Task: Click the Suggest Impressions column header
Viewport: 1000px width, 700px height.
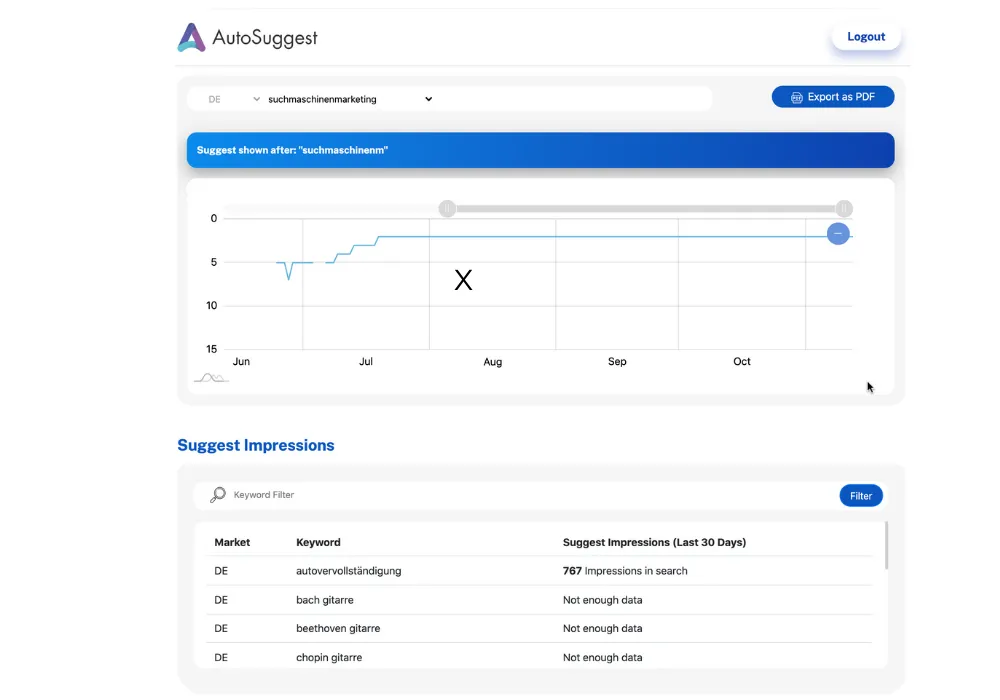Action: (x=654, y=543)
